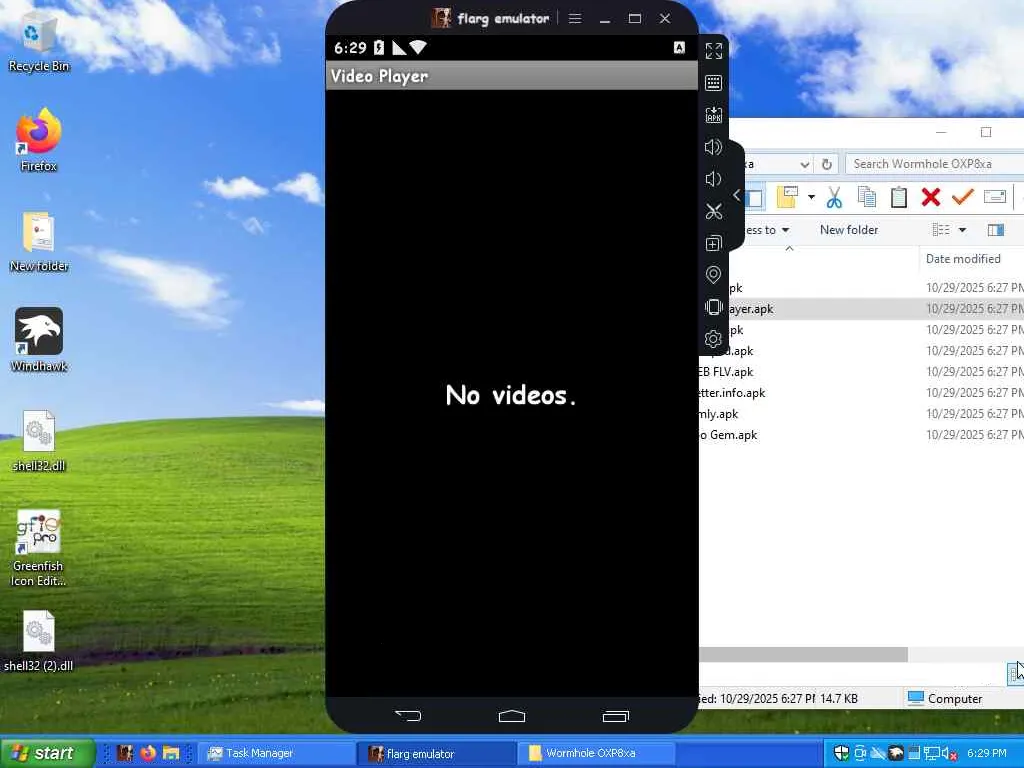
Task: Click the orange checkmark icon in Explorer toolbar
Action: point(963,197)
